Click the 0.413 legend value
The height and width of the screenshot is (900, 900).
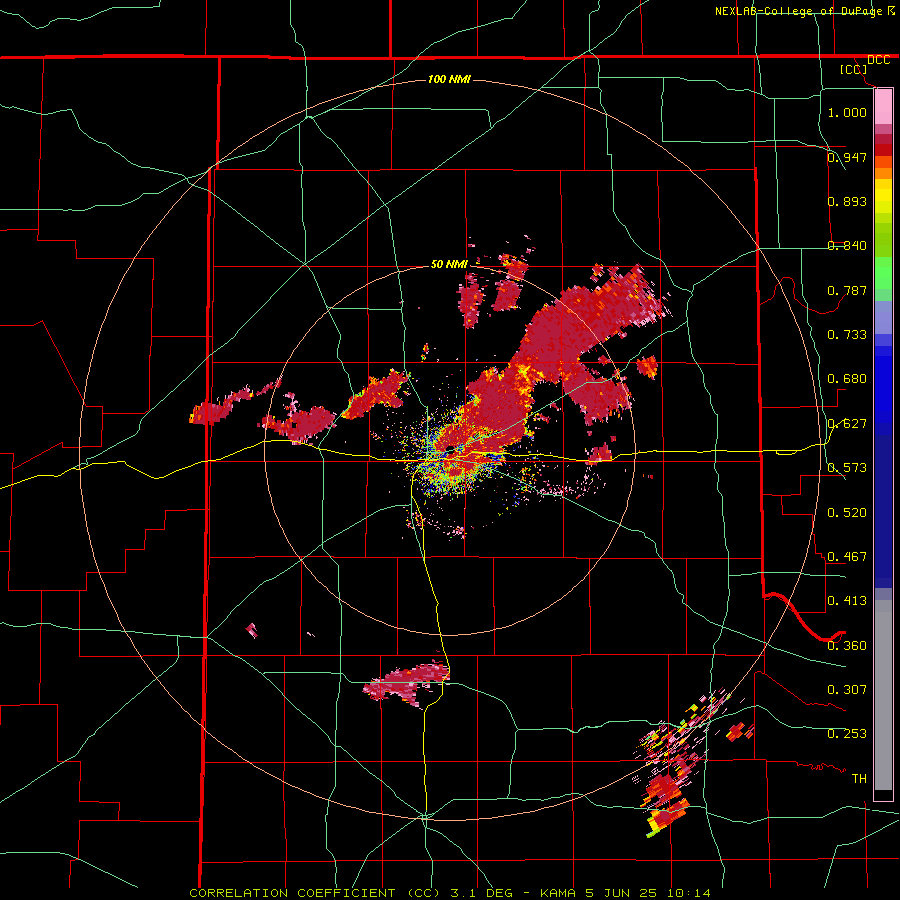[x=847, y=600]
